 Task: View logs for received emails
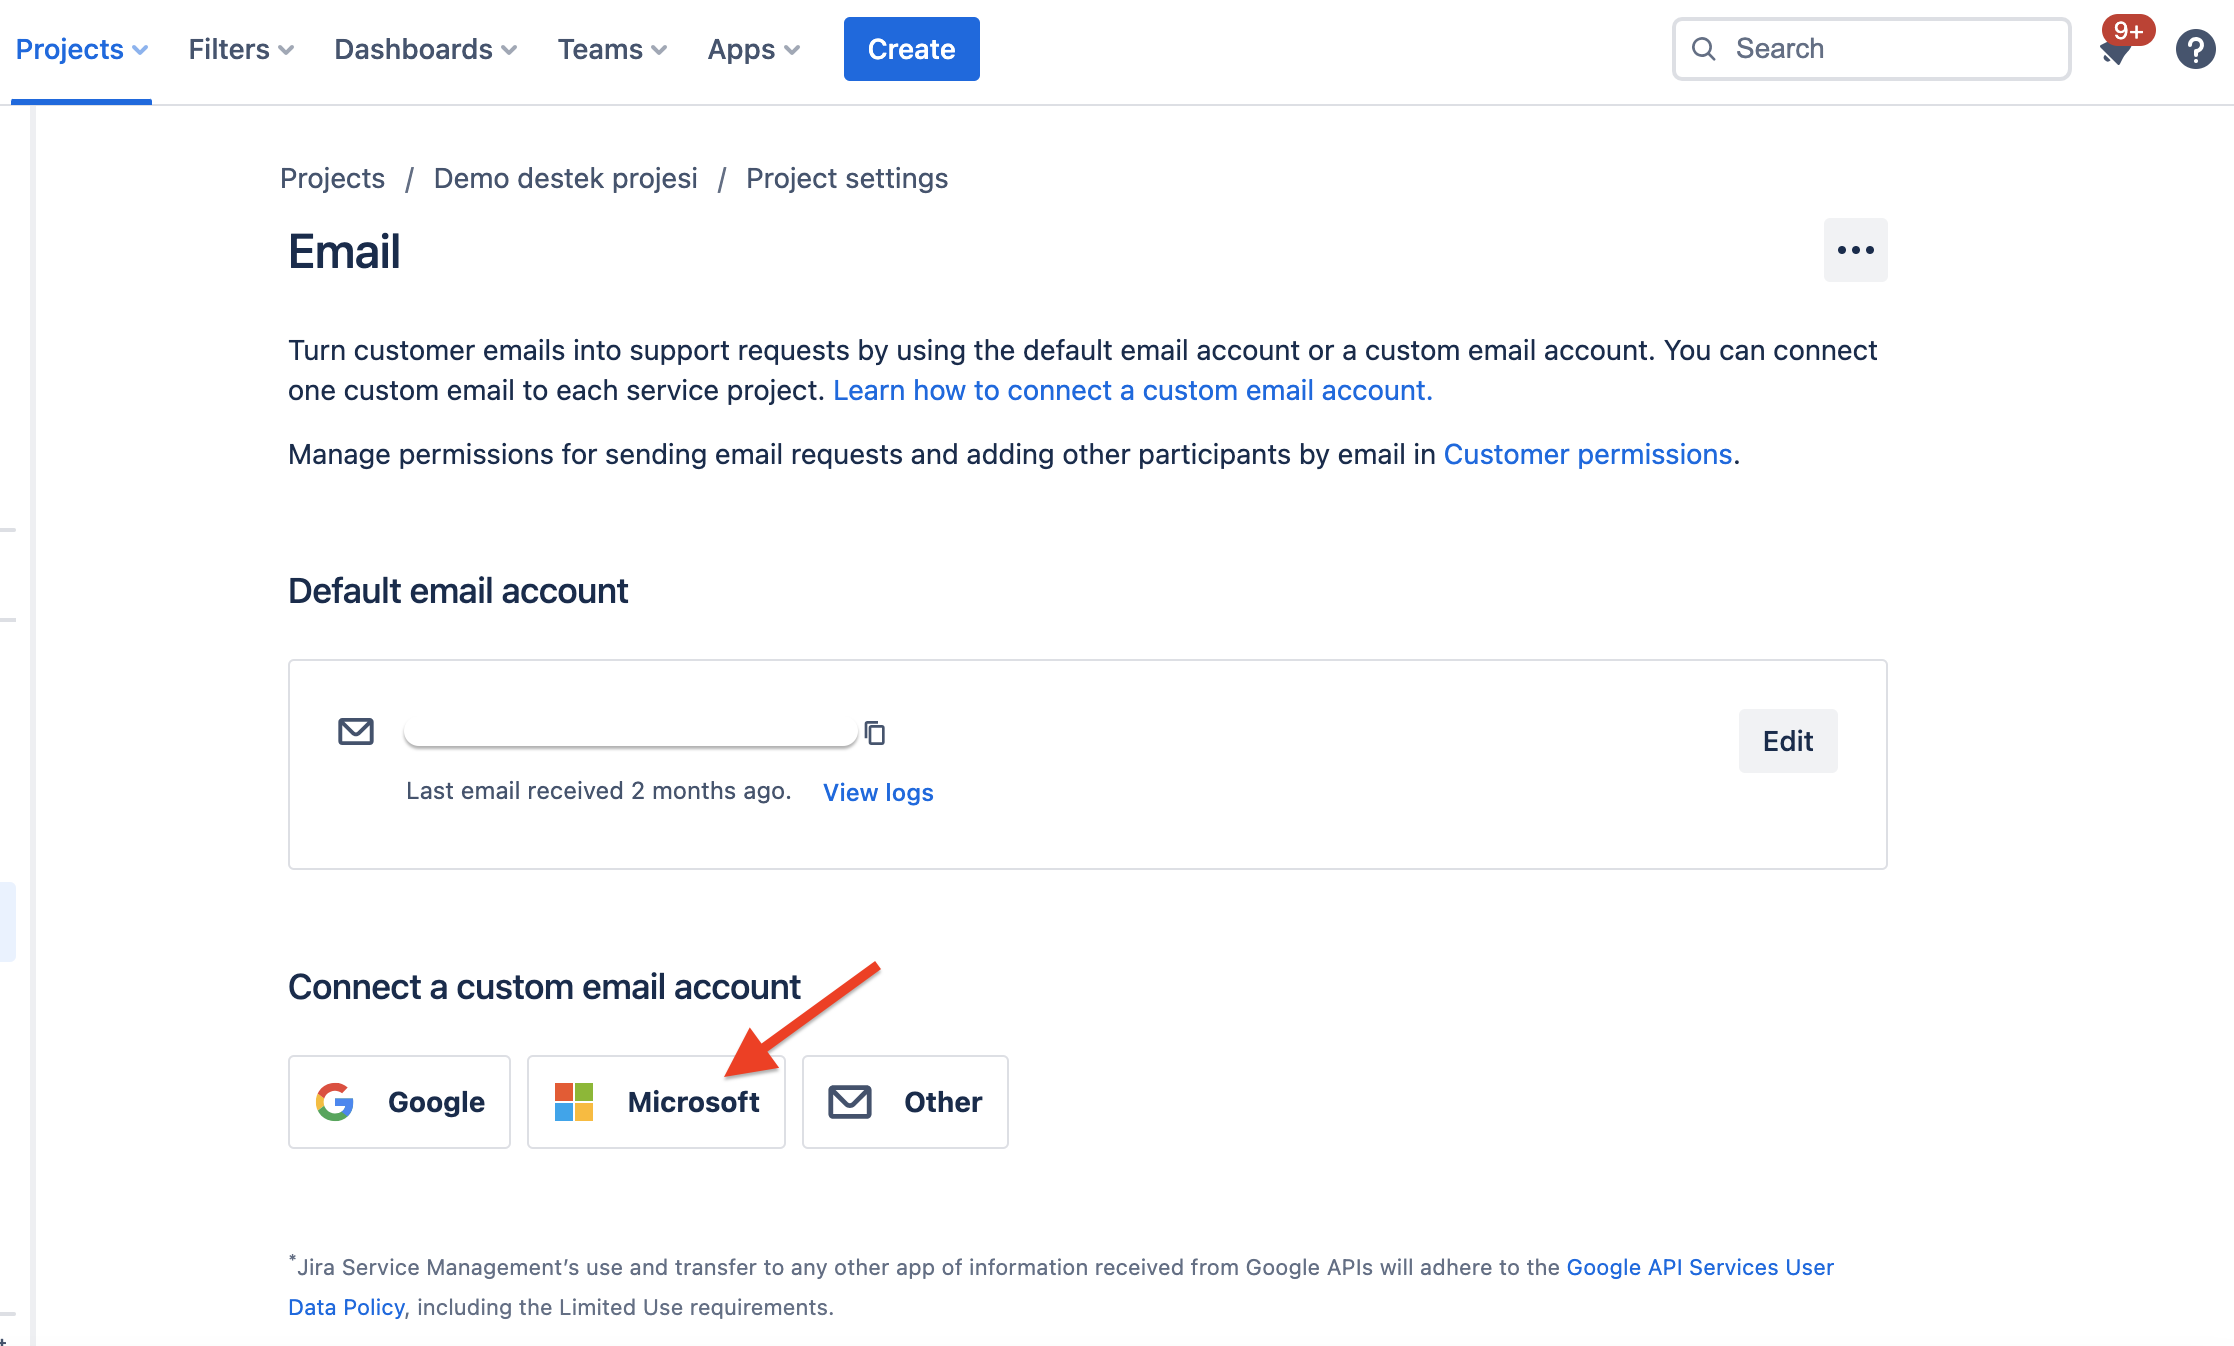[877, 791]
